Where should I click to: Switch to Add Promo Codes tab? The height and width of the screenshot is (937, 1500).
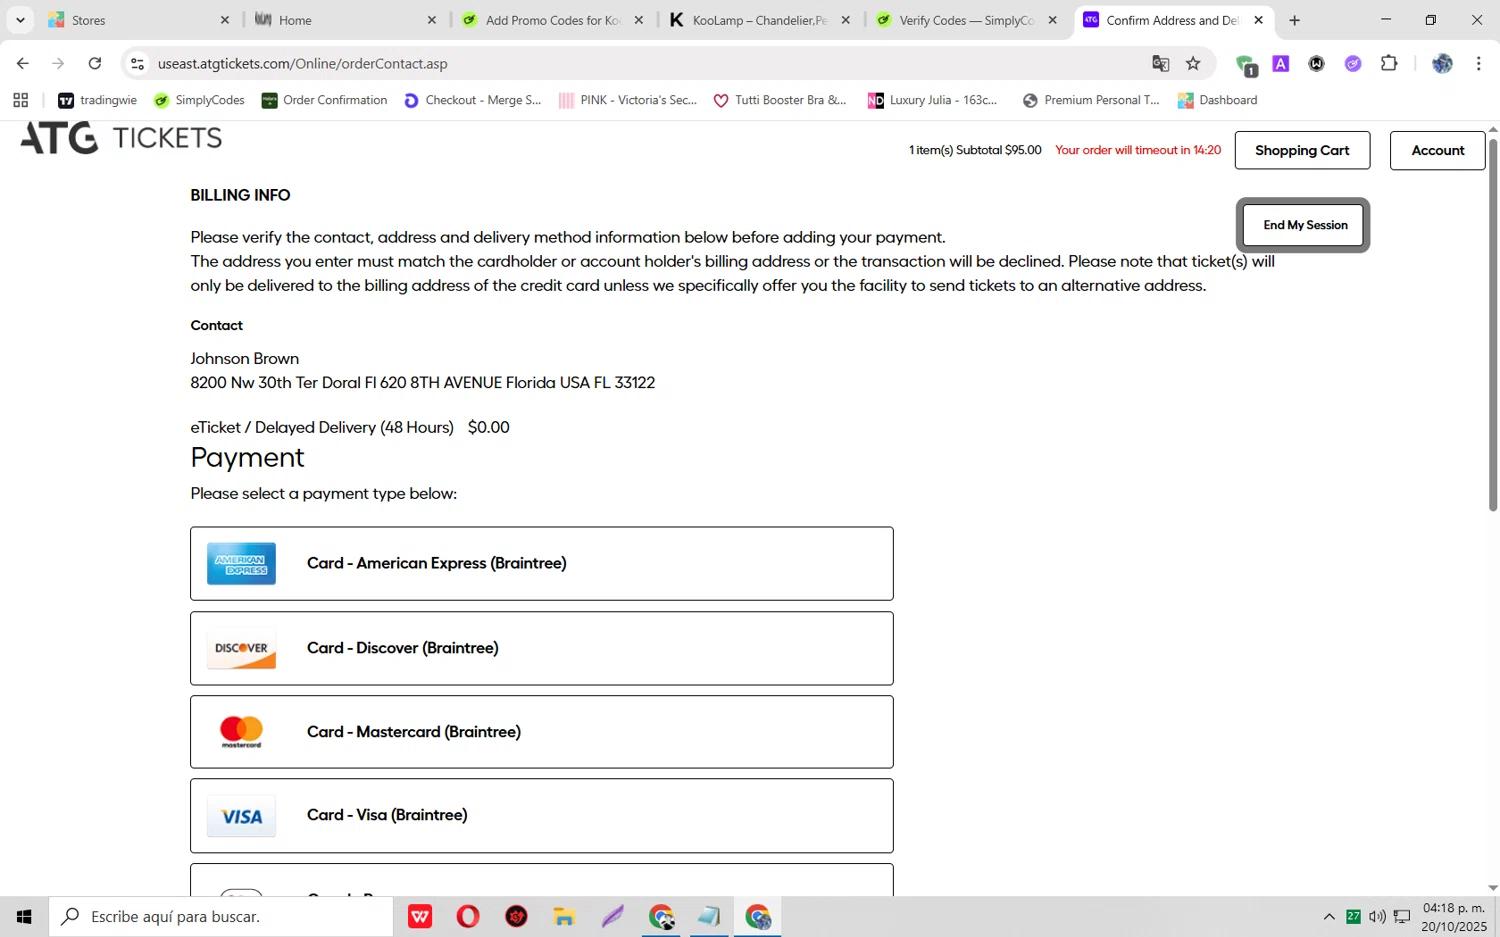tap(552, 20)
